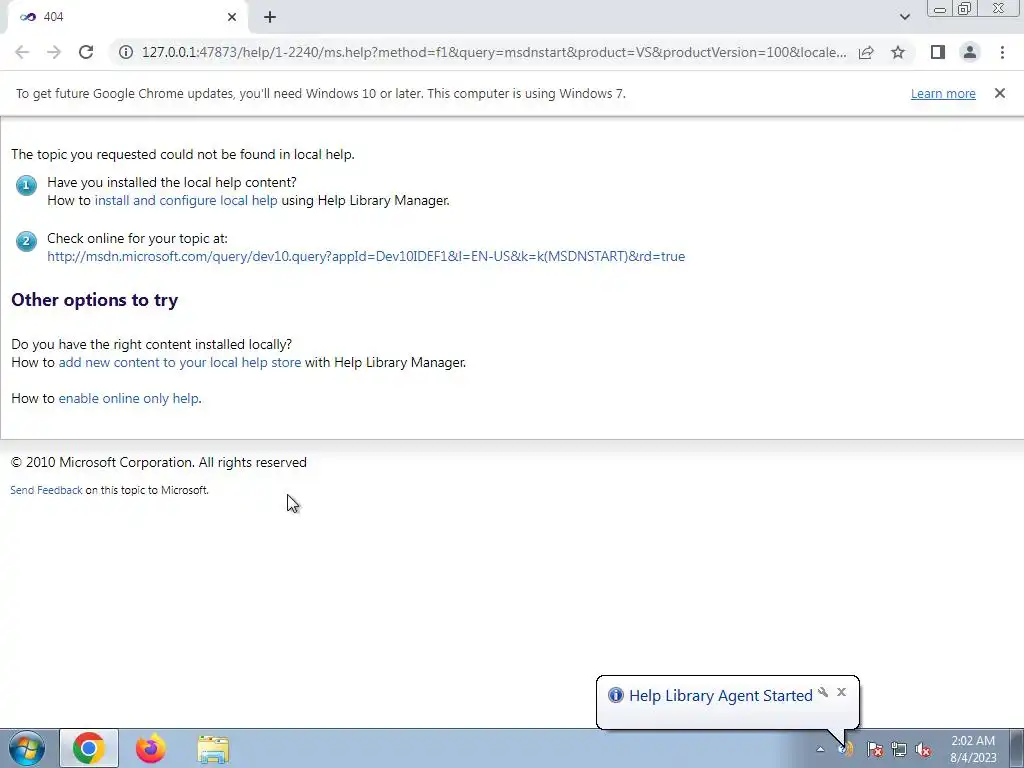1024x768 pixels.
Task: Bookmark this page with the star icon
Action: [898, 52]
